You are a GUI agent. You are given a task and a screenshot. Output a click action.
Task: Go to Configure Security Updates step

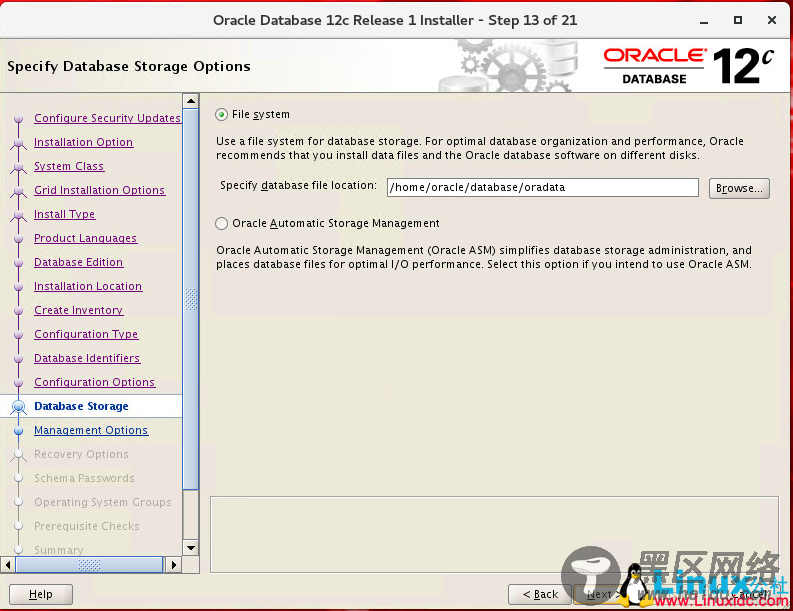tap(107, 118)
